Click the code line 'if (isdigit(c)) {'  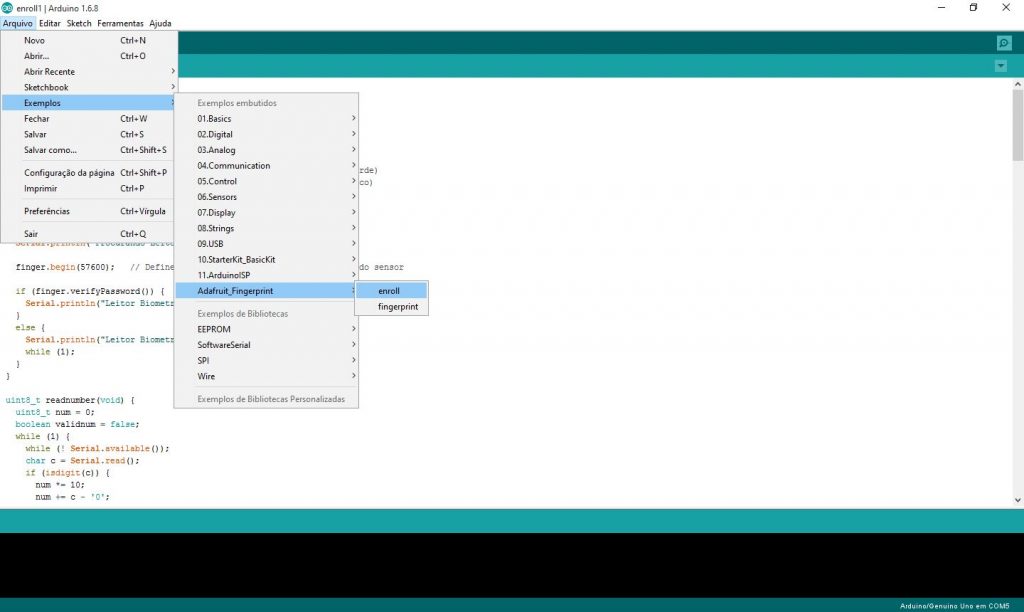click(67, 473)
